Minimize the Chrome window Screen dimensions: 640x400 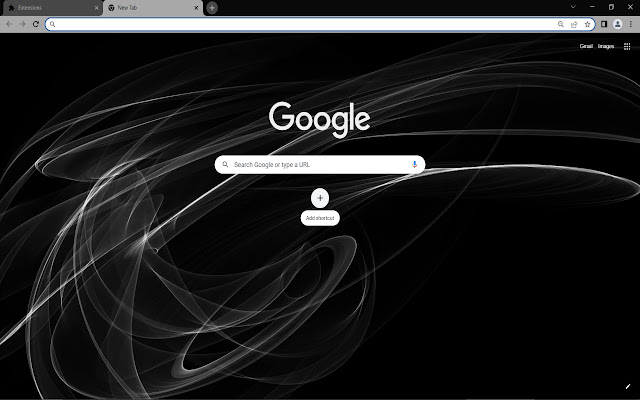(x=592, y=7)
